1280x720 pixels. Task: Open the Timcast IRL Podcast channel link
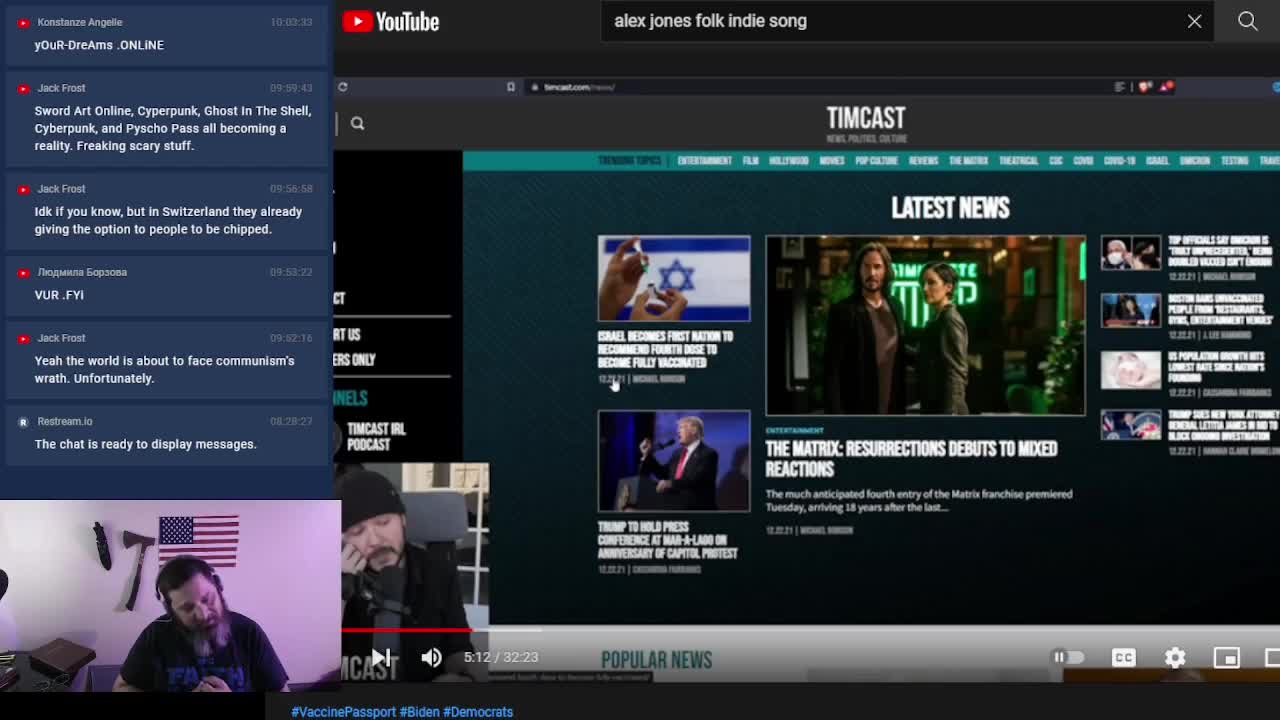click(x=376, y=437)
